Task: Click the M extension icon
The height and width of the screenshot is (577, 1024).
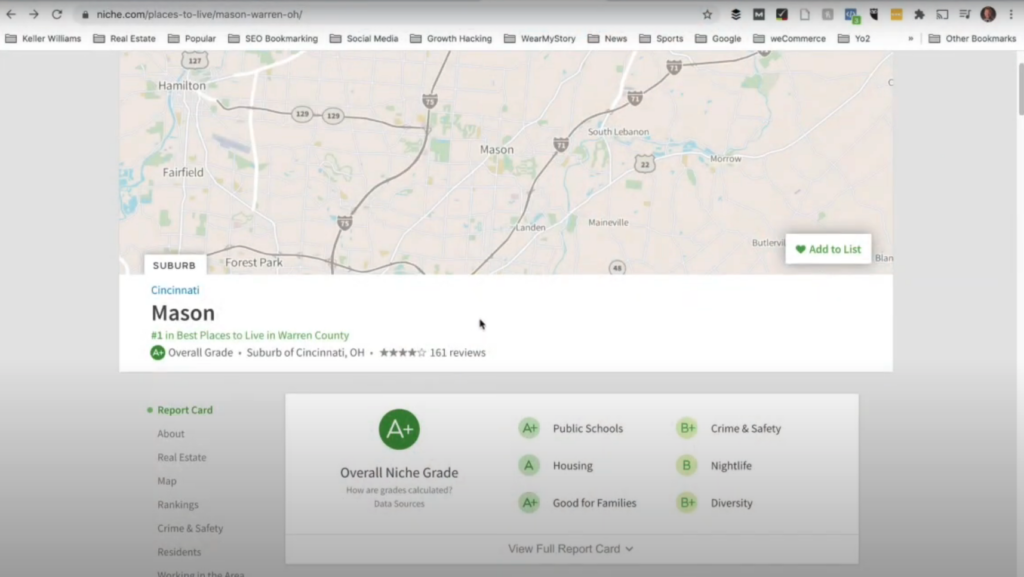Action: point(758,14)
